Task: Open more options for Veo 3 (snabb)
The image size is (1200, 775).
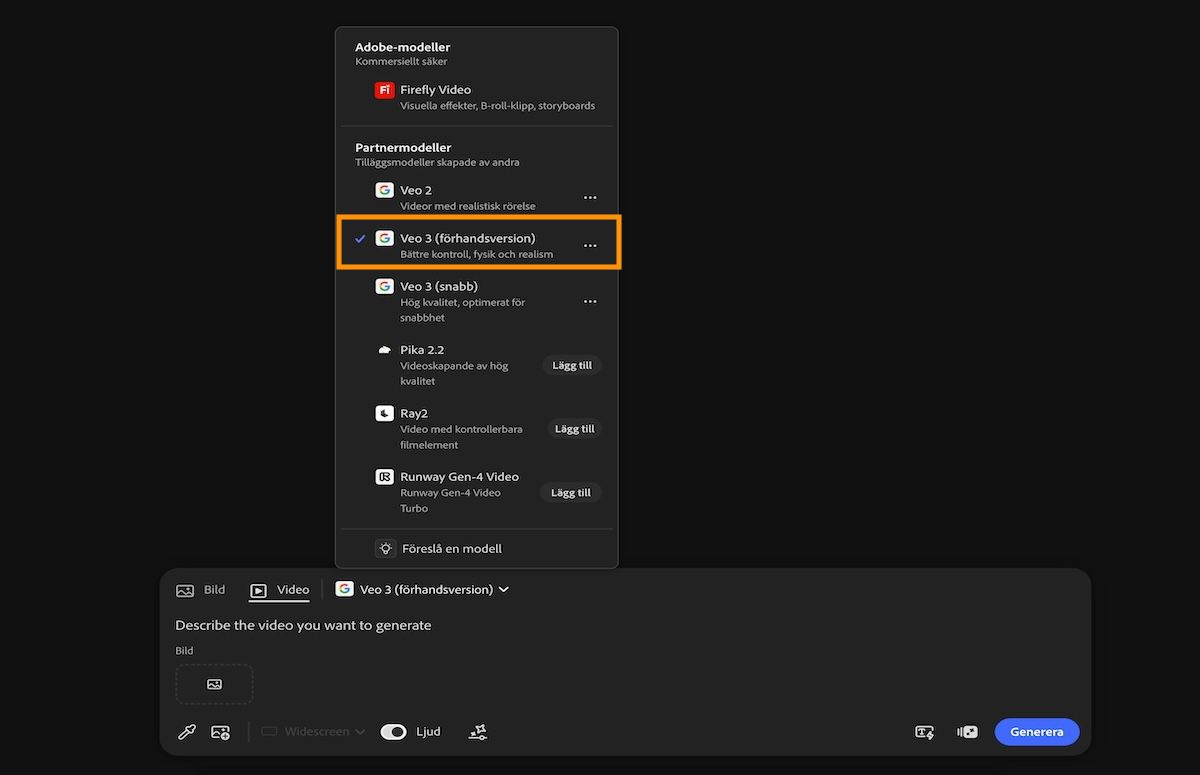Action: (x=590, y=302)
